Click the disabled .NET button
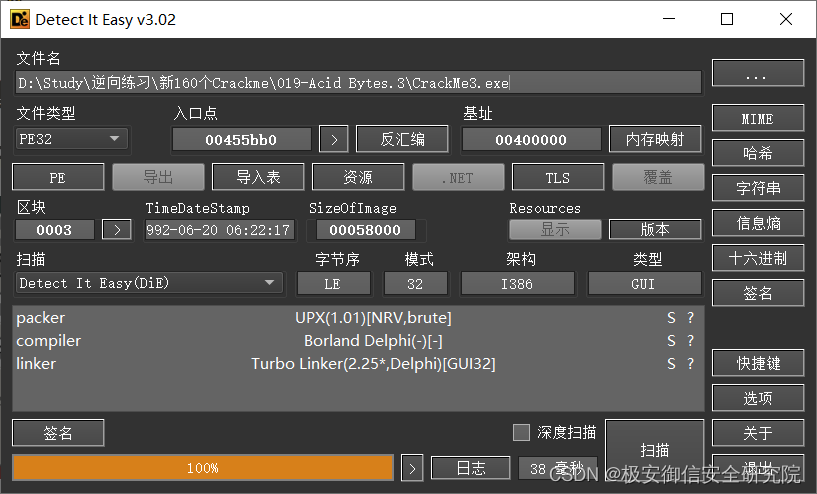Screen dimensions: 817x494 point(458,177)
